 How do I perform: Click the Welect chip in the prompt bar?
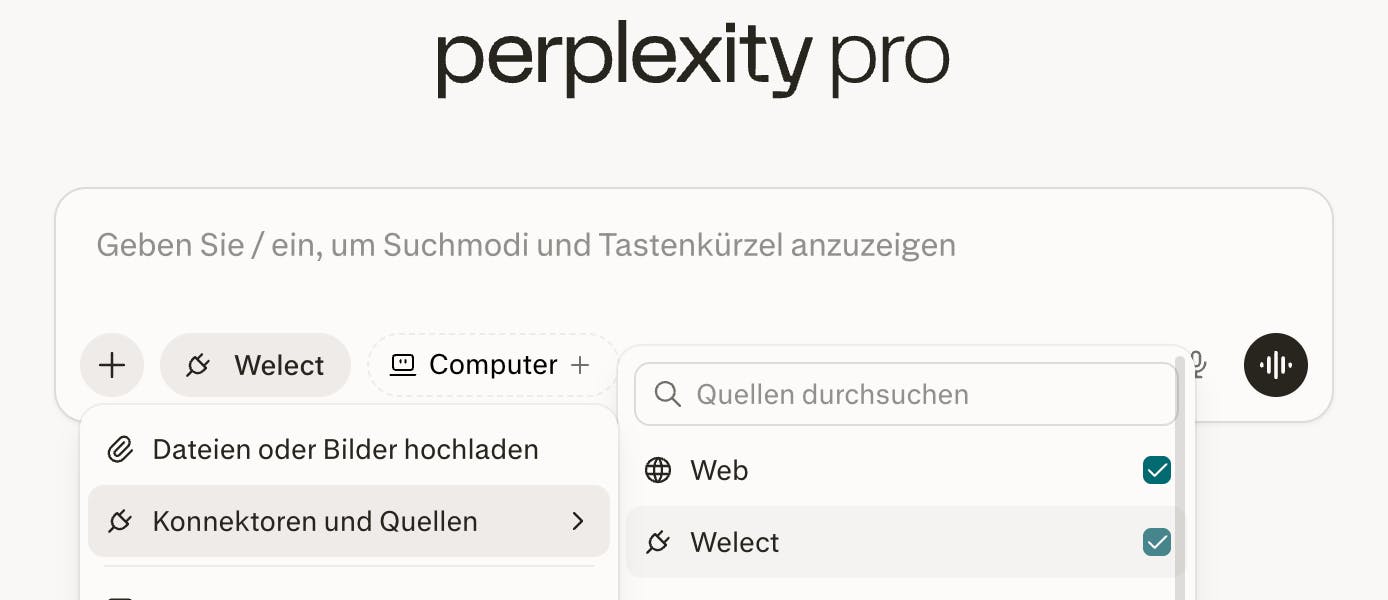255,365
